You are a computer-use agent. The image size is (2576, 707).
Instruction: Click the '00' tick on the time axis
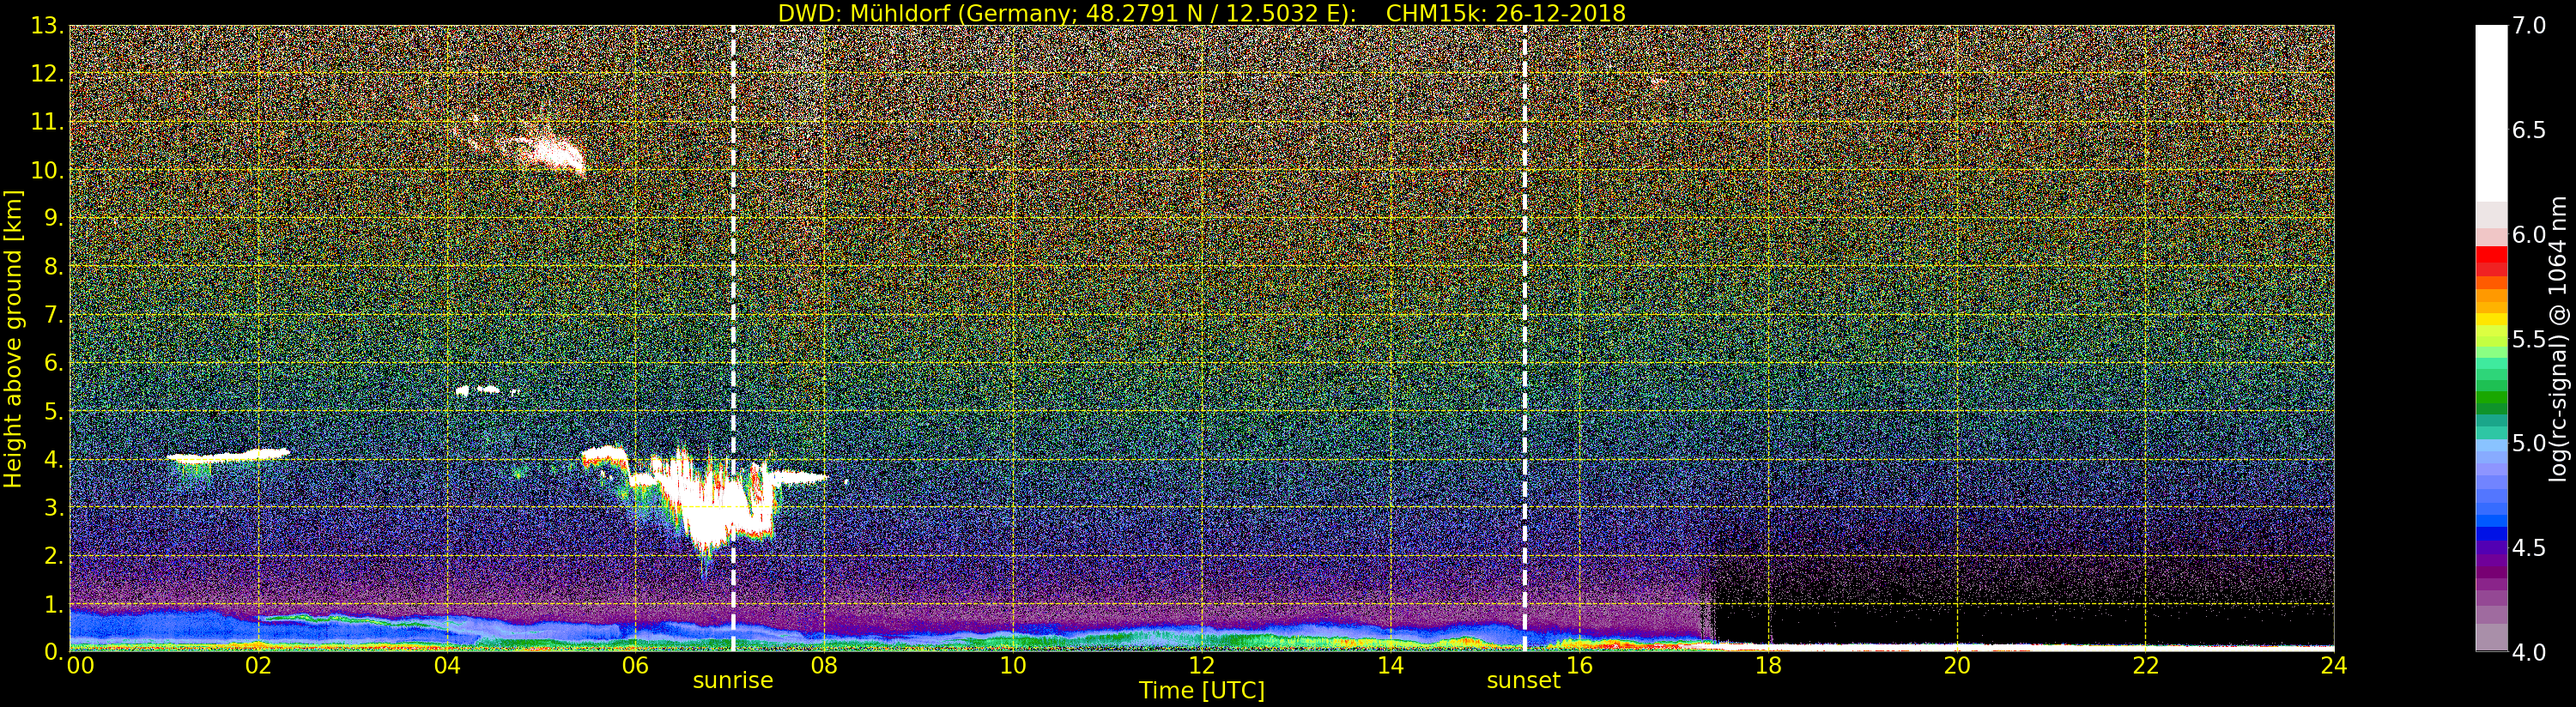click(x=80, y=665)
